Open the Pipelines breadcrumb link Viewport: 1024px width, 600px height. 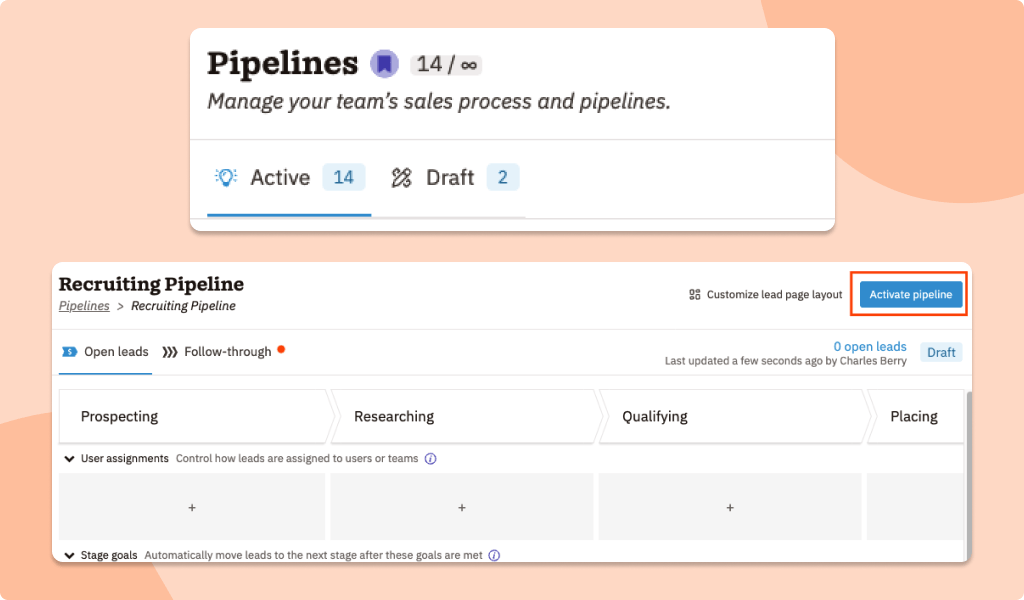[x=84, y=306]
